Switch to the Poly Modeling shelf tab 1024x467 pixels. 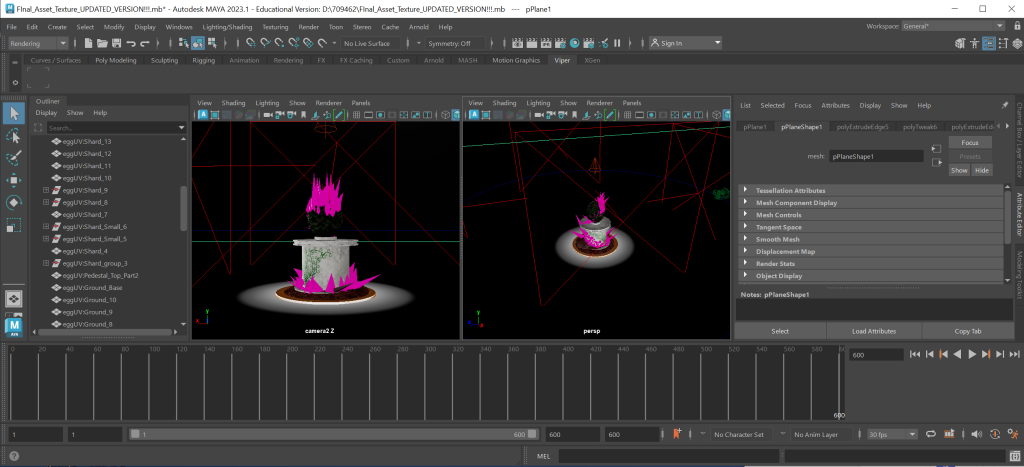[116, 60]
